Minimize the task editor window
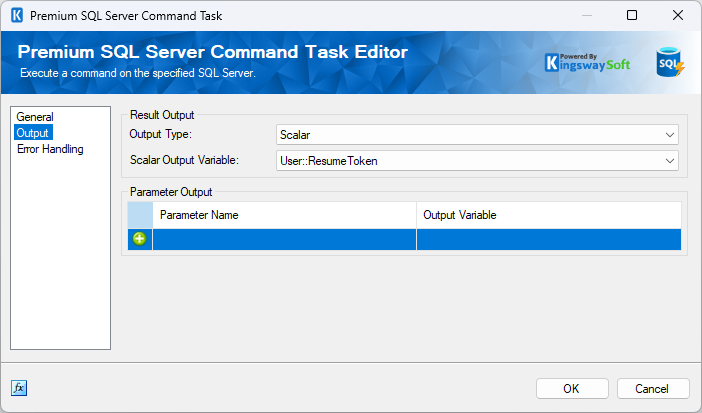Screen dimensions: 702x413 pyautogui.click(x=586, y=15)
